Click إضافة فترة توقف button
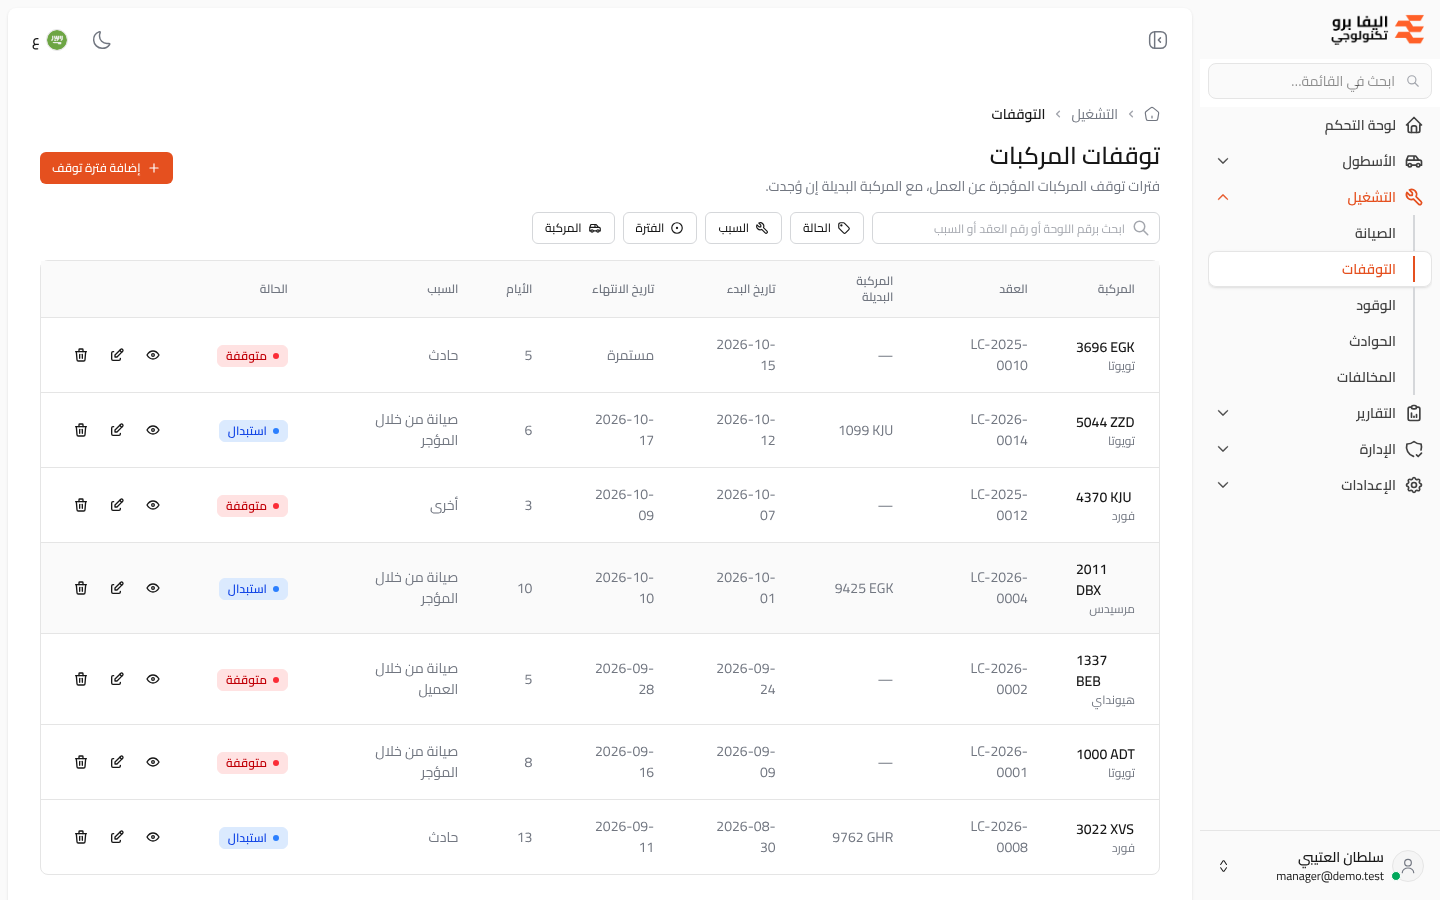This screenshot has height=900, width=1440. pyautogui.click(x=106, y=168)
